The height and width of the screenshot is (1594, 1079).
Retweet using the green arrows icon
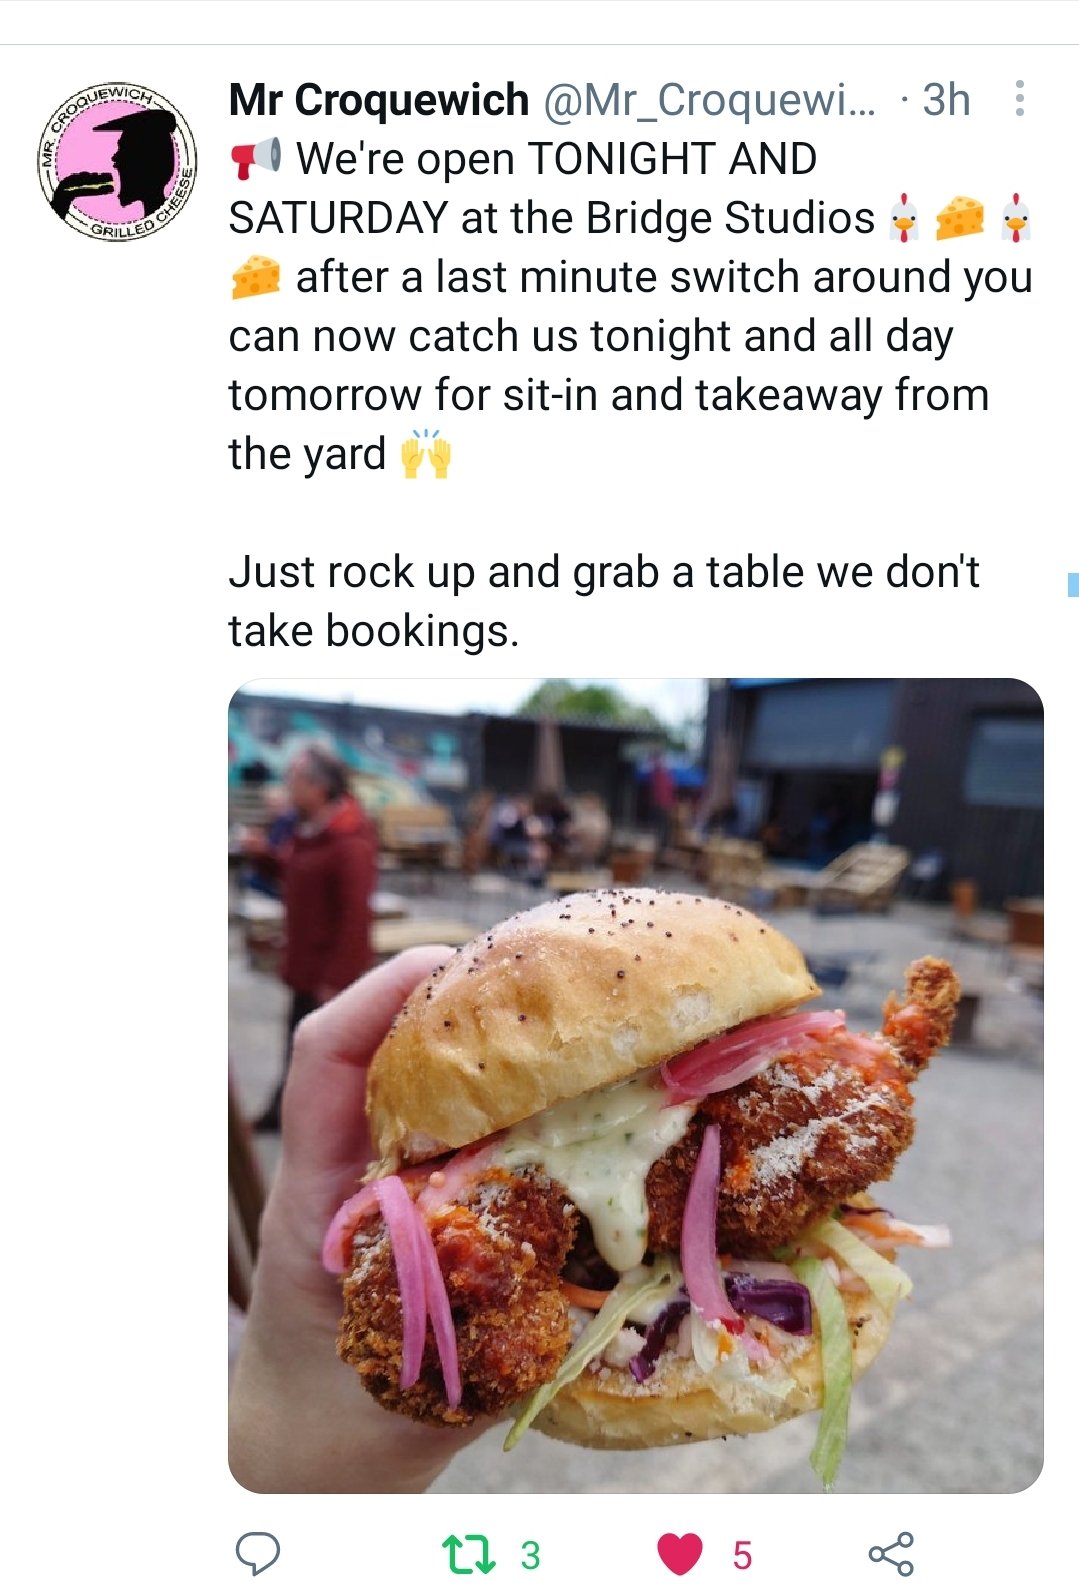468,1554
